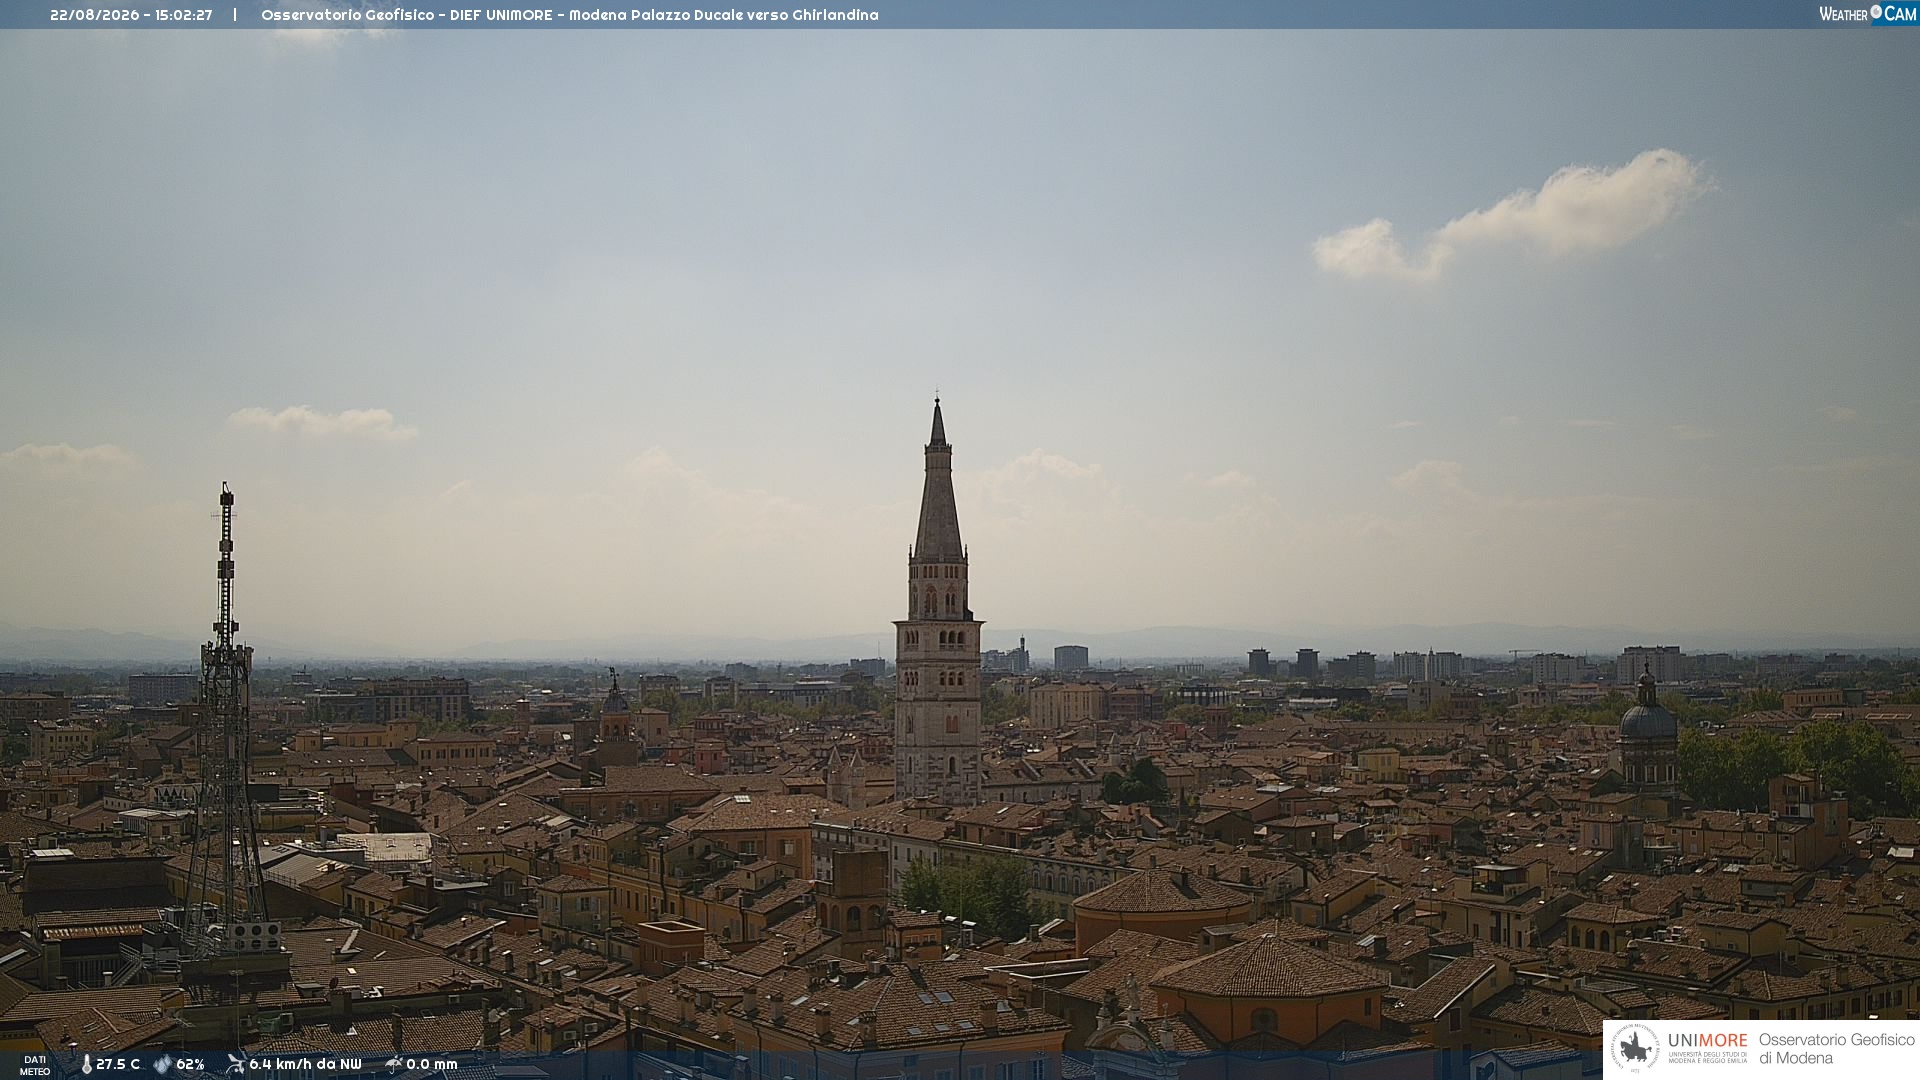Click the 6.4 km/h da NW wind reading

tap(305, 1064)
